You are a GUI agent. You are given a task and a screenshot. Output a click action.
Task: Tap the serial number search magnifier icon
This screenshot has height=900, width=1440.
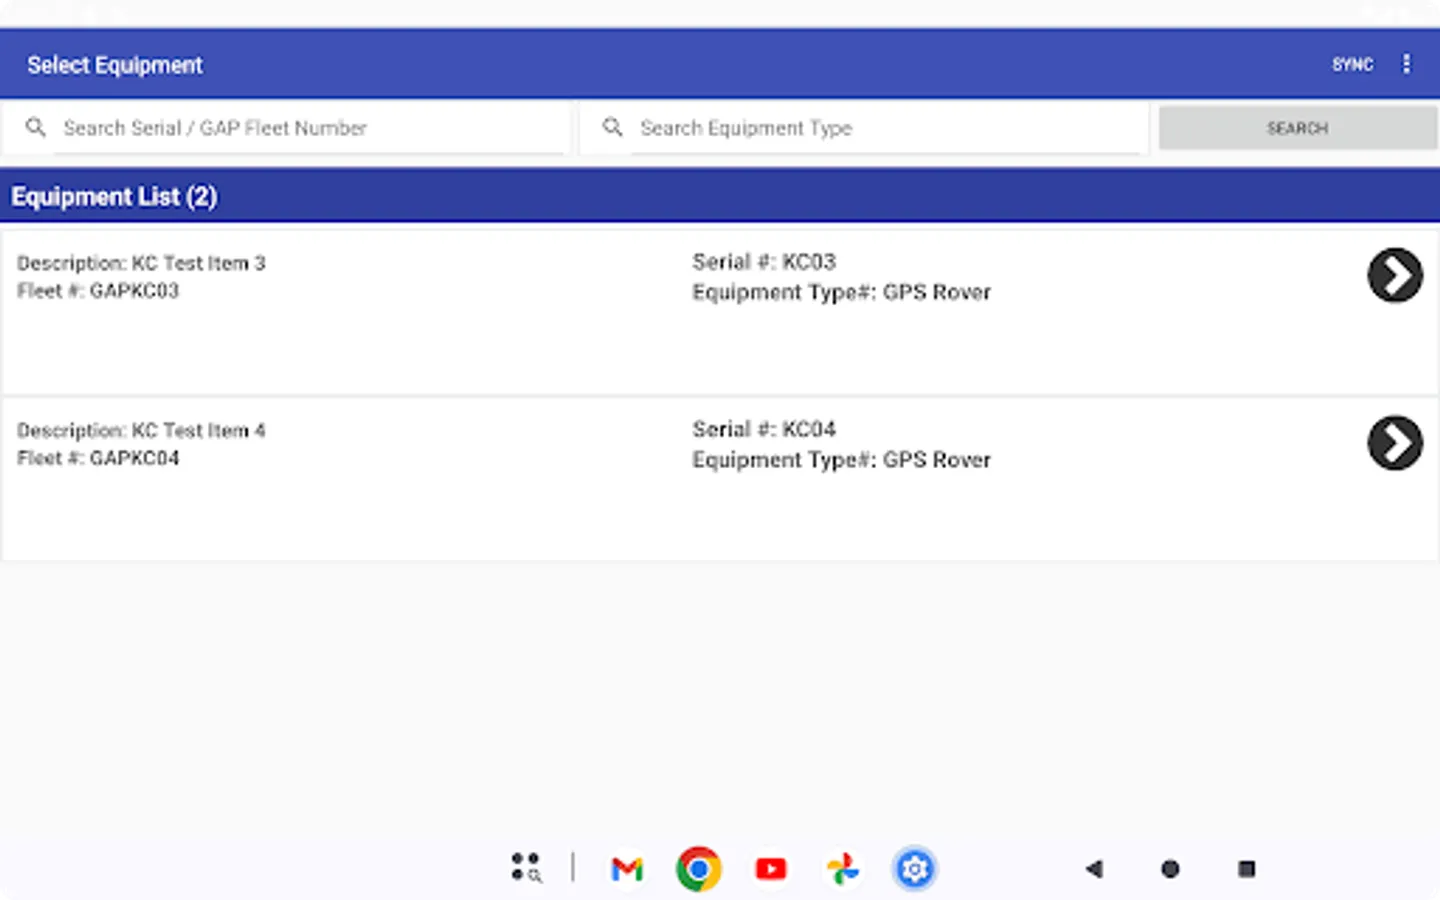36,128
